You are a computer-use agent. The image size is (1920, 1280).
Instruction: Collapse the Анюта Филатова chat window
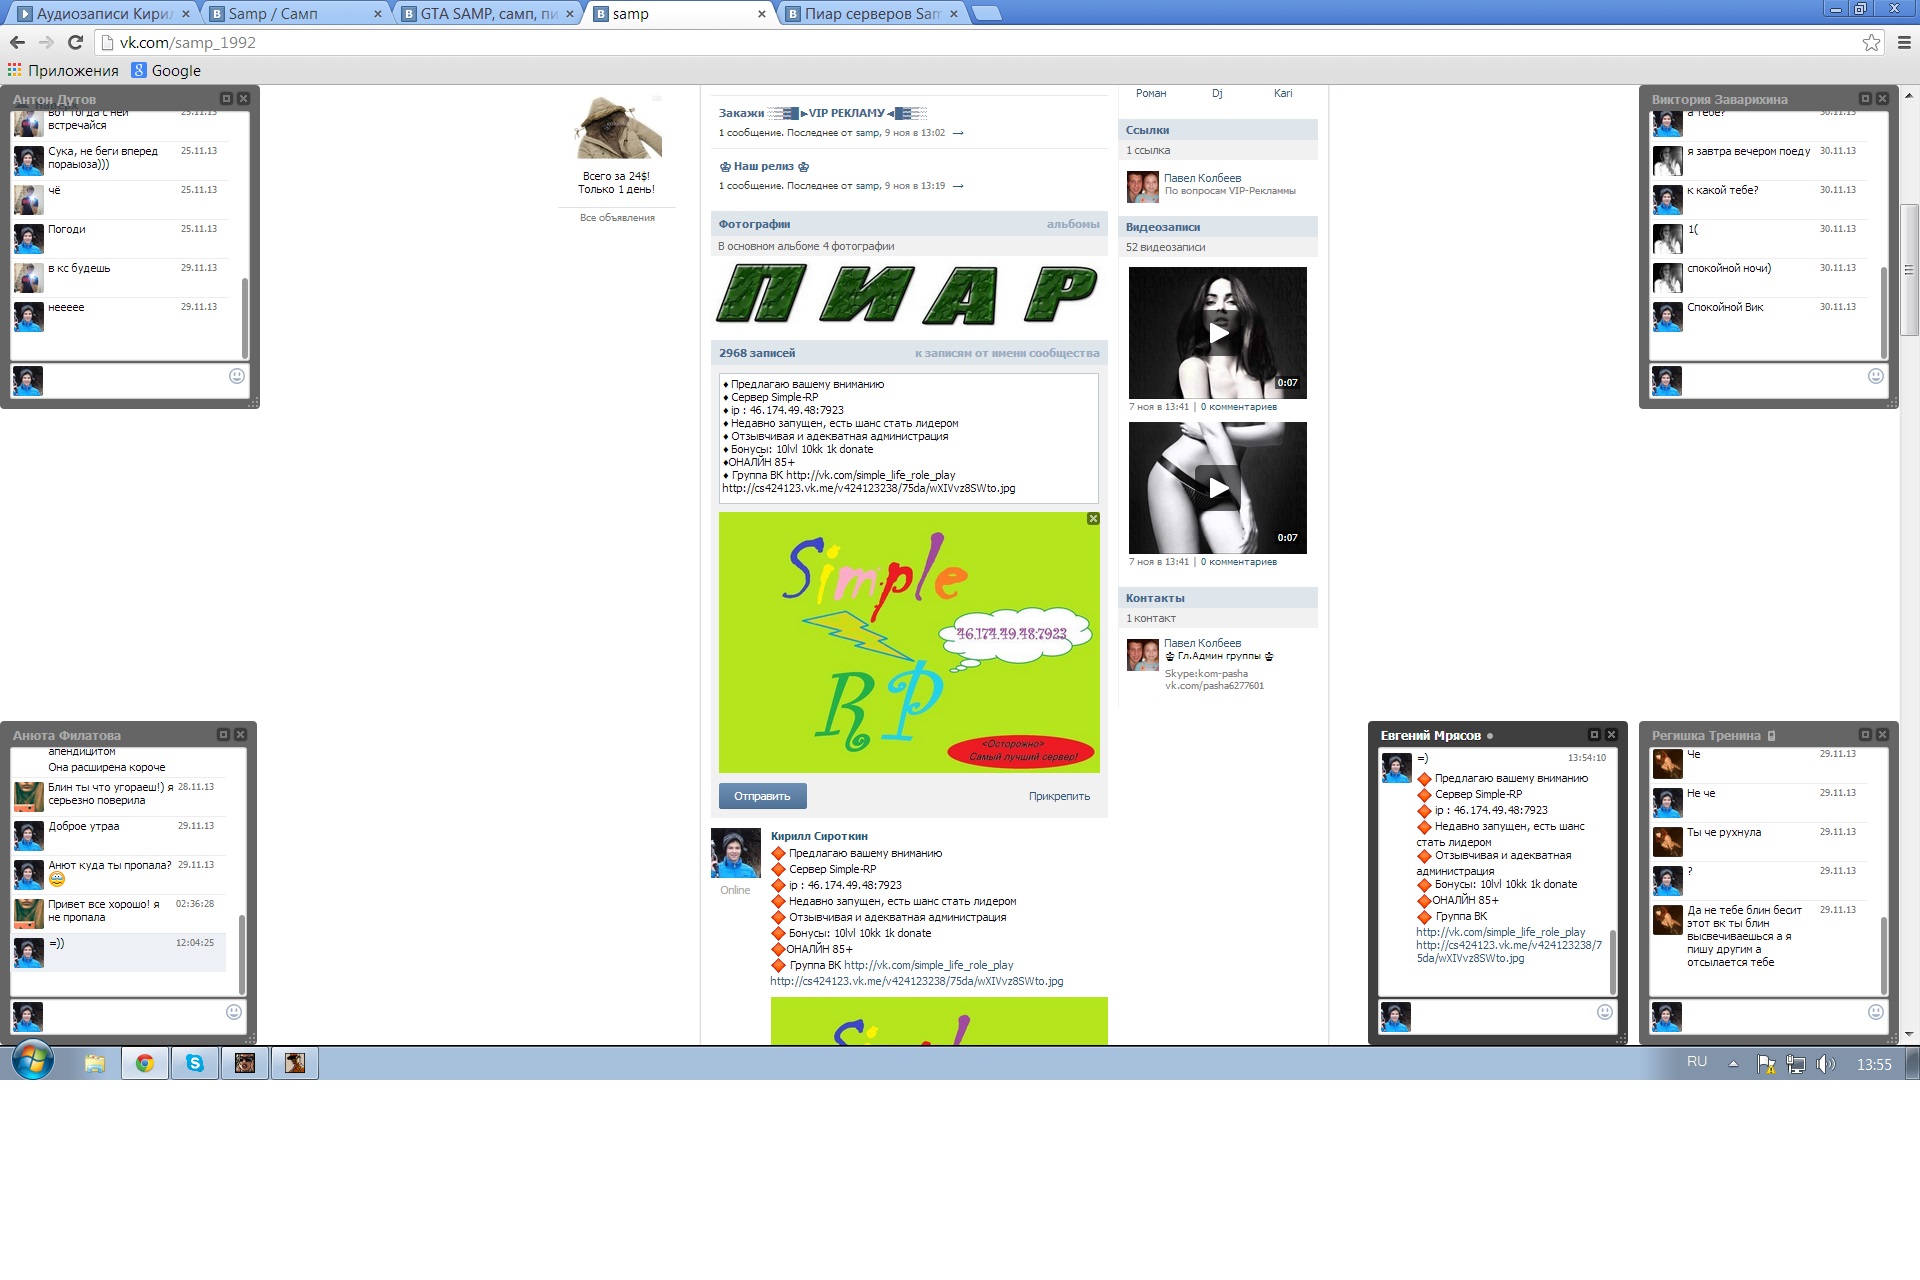point(223,734)
